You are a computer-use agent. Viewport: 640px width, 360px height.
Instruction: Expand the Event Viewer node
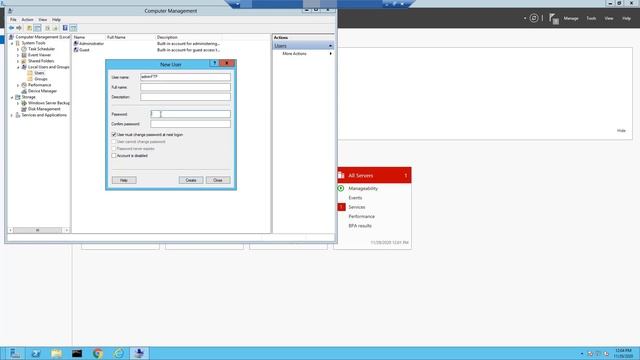point(18,55)
